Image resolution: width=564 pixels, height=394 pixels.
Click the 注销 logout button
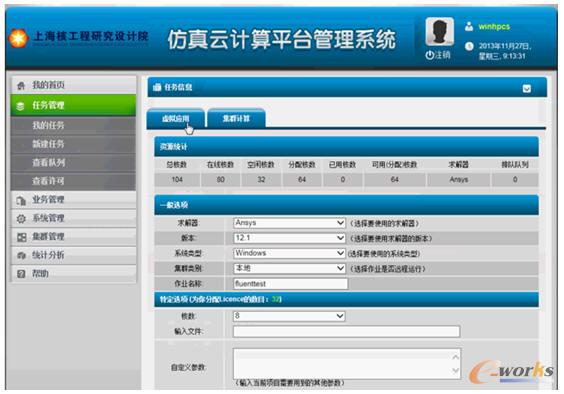438,55
